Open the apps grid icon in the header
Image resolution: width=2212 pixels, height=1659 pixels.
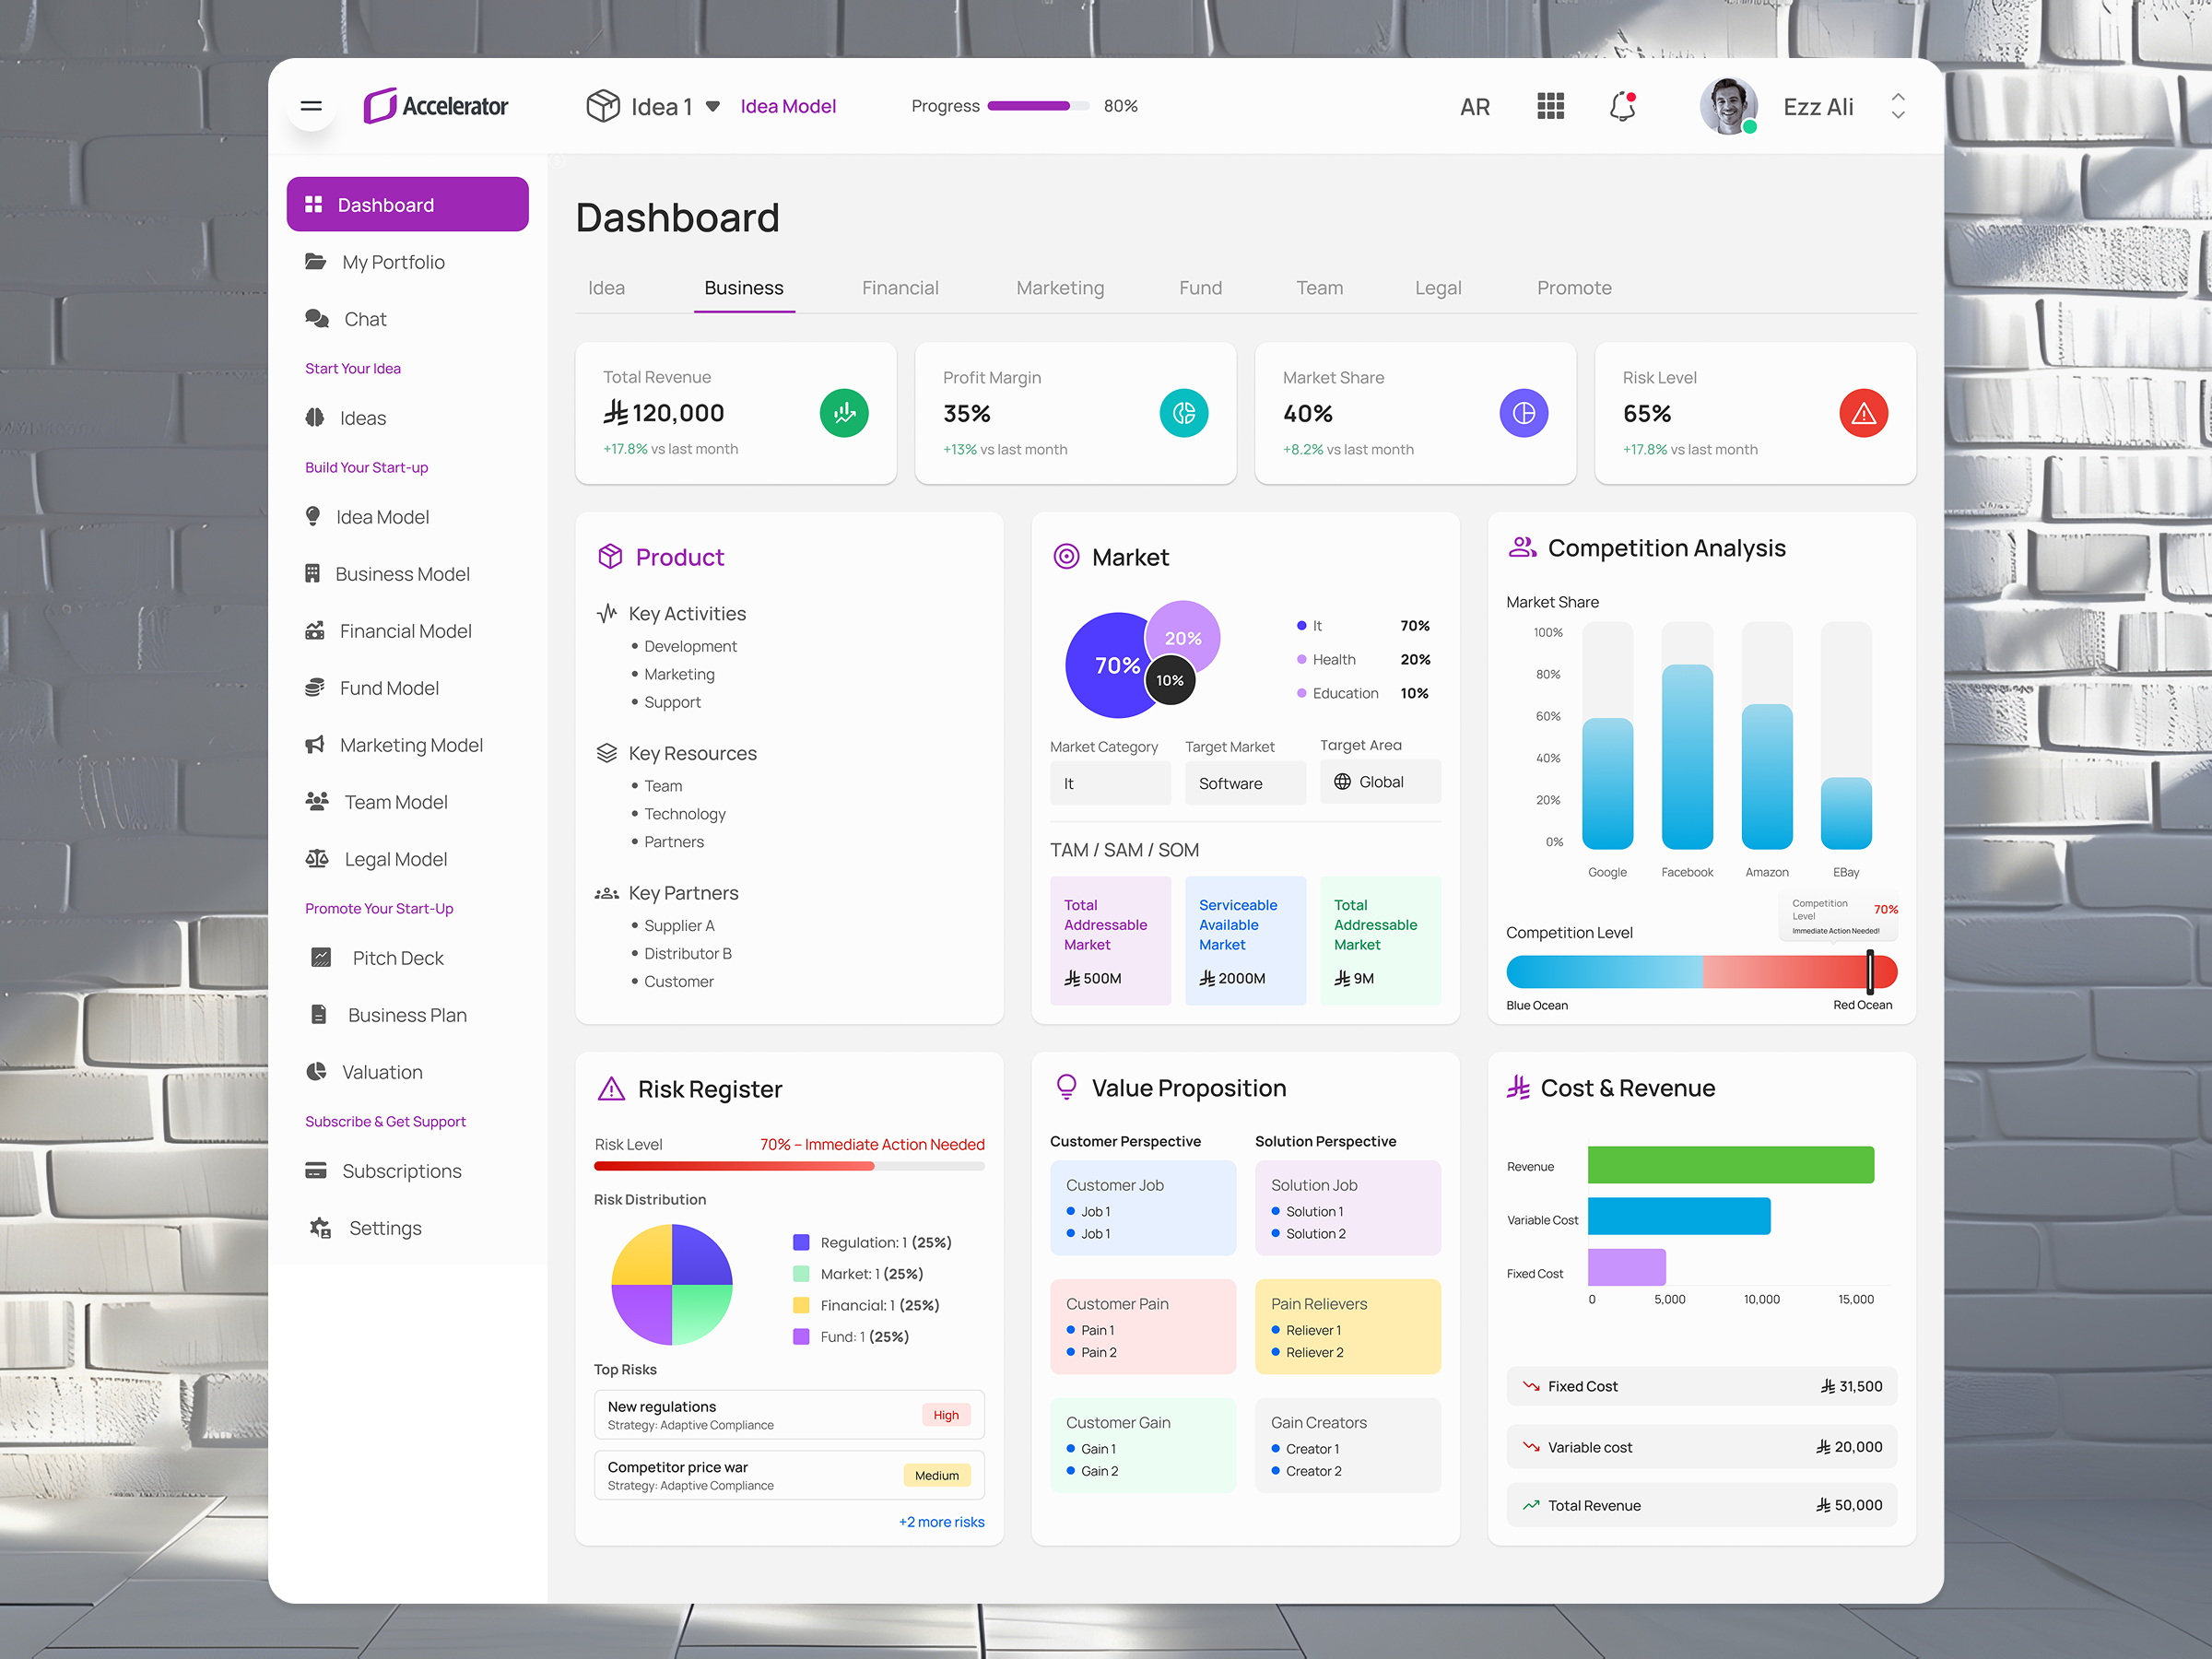pyautogui.click(x=1549, y=105)
